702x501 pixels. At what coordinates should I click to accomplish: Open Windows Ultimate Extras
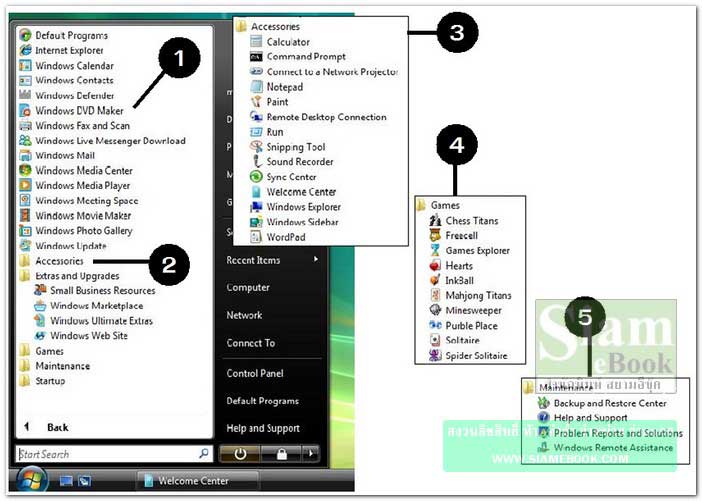[x=94, y=321]
